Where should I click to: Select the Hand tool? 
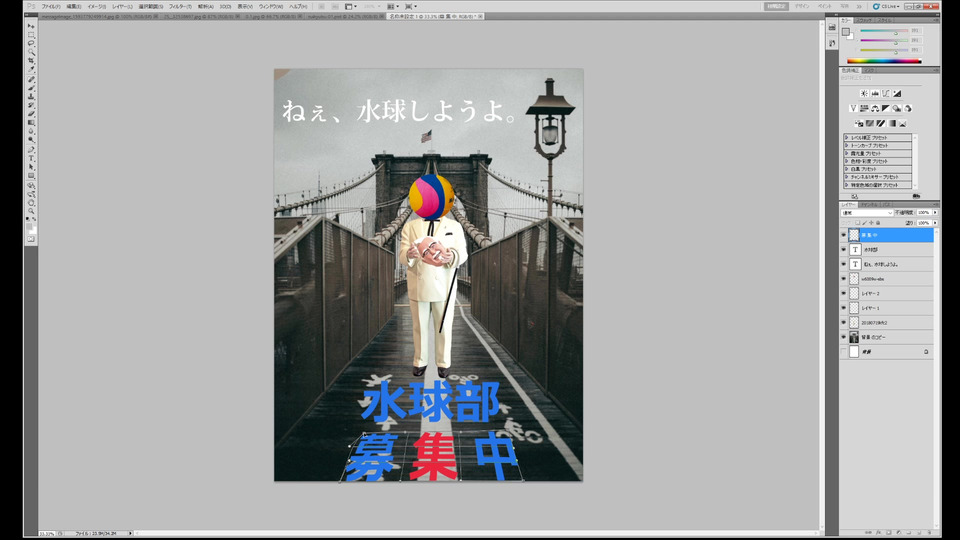click(x=31, y=203)
